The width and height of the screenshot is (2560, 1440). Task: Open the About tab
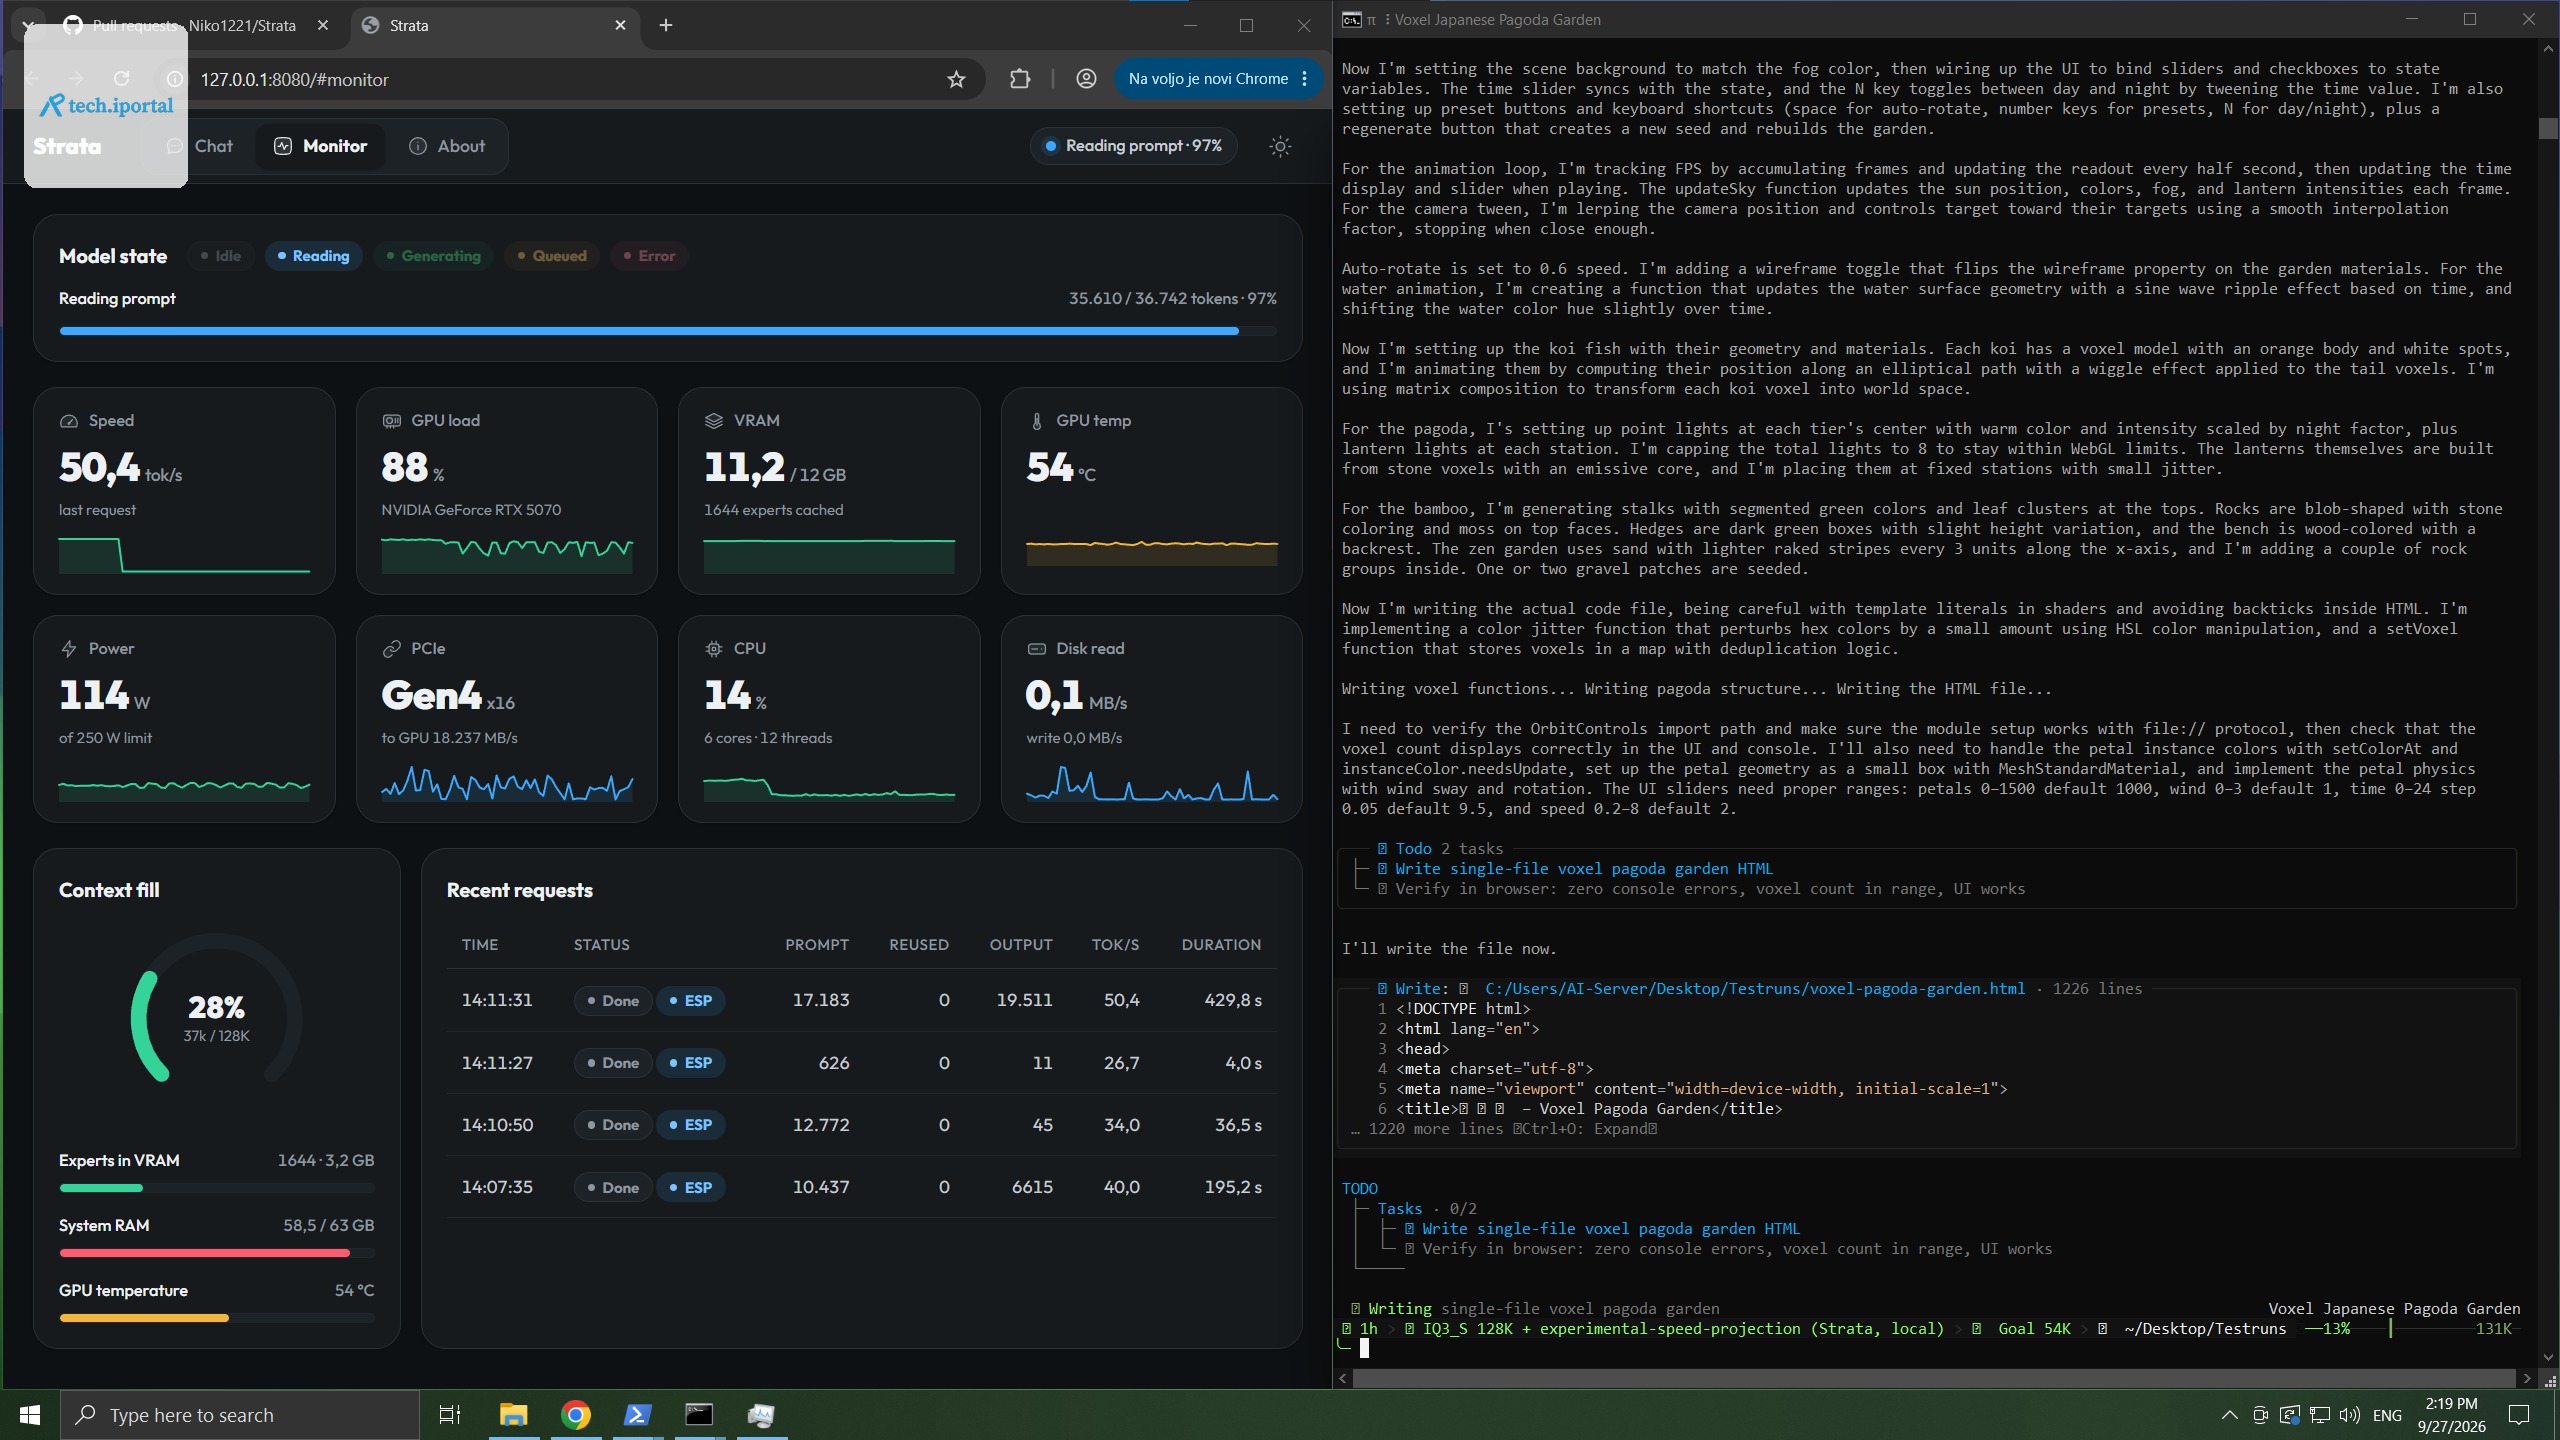(x=447, y=146)
